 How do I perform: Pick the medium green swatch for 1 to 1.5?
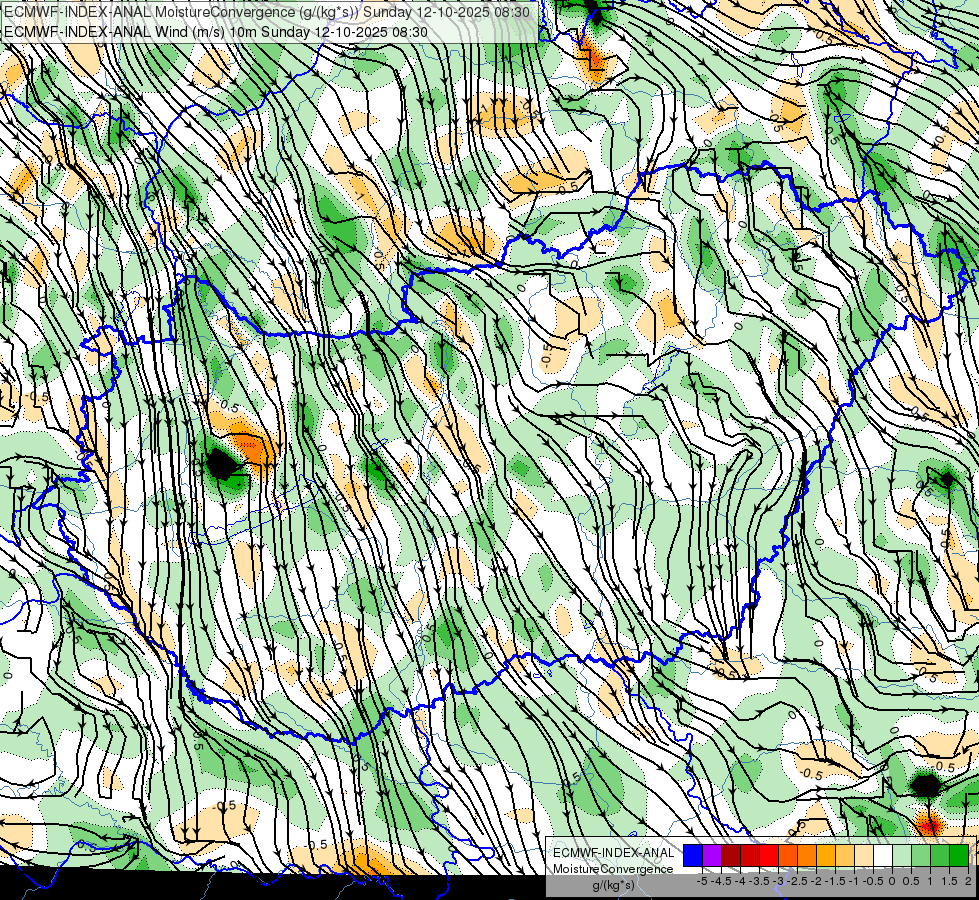[x=940, y=855]
